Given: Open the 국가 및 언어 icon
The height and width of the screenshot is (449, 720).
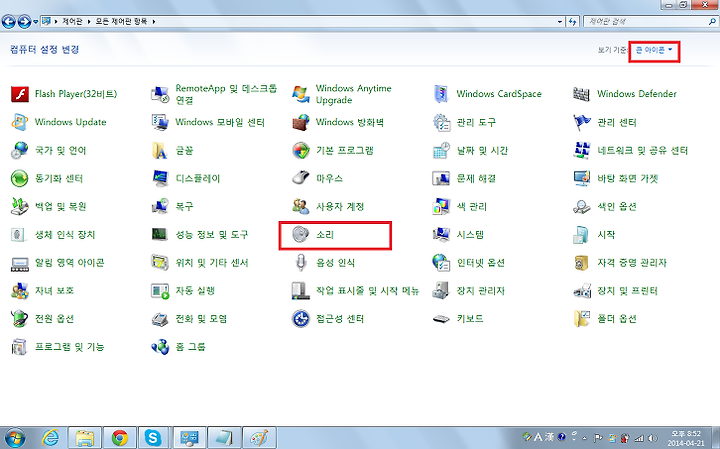Looking at the screenshot, I should click(20, 150).
